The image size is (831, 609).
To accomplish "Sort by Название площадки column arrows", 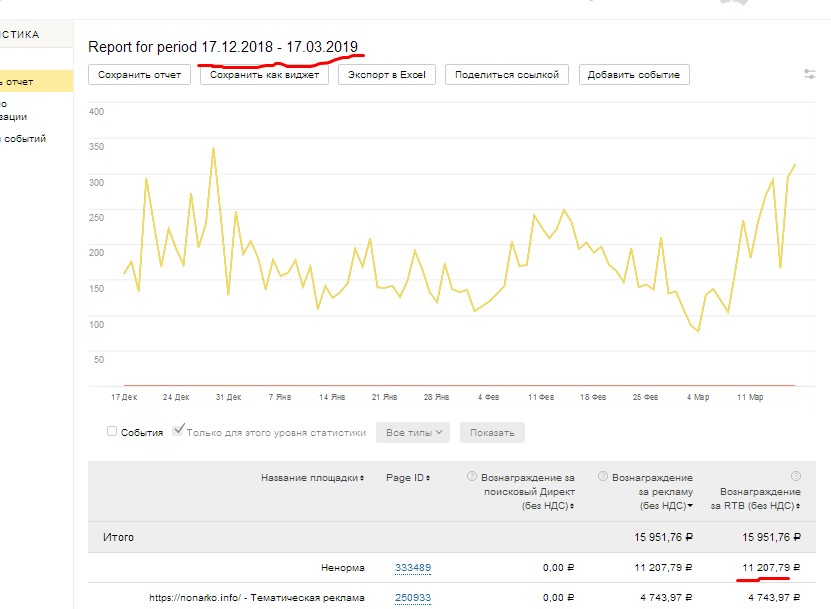I will (362, 478).
